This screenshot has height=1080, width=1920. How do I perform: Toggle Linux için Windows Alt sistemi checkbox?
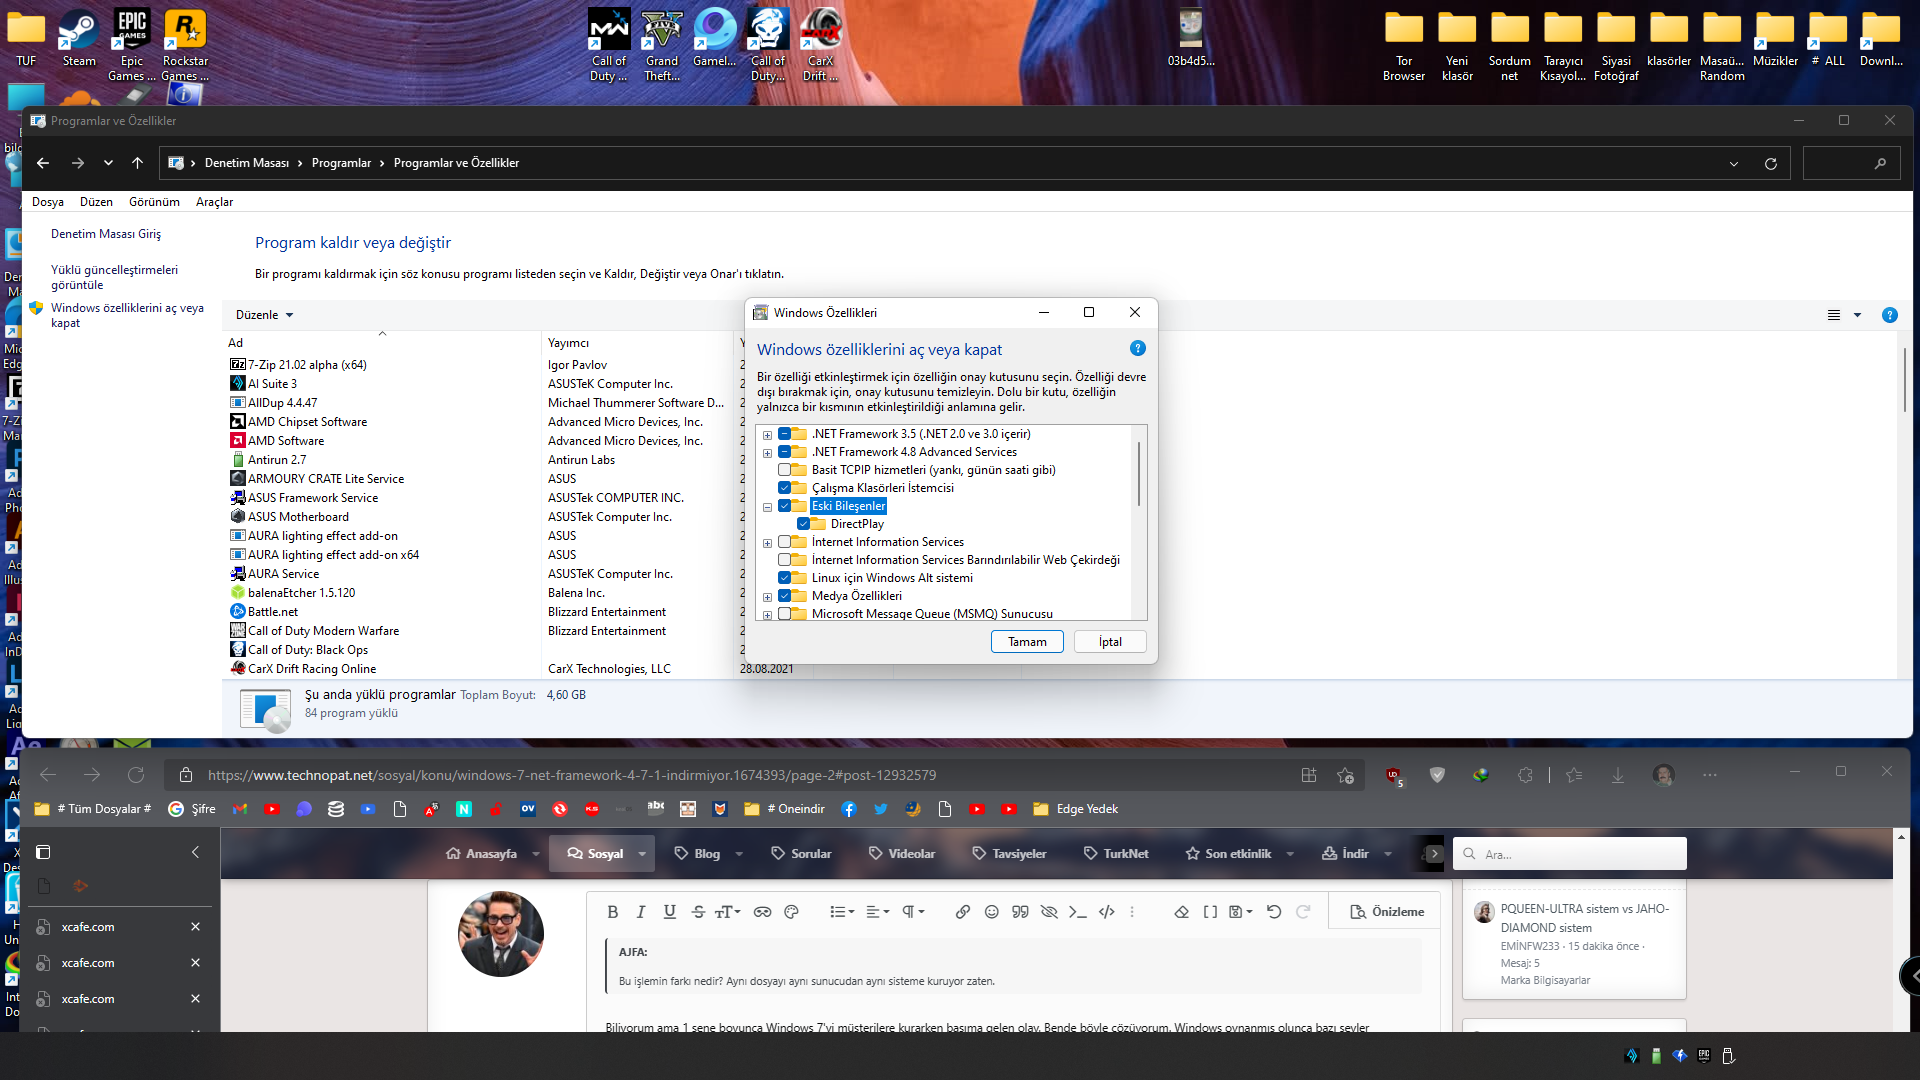coord(785,578)
